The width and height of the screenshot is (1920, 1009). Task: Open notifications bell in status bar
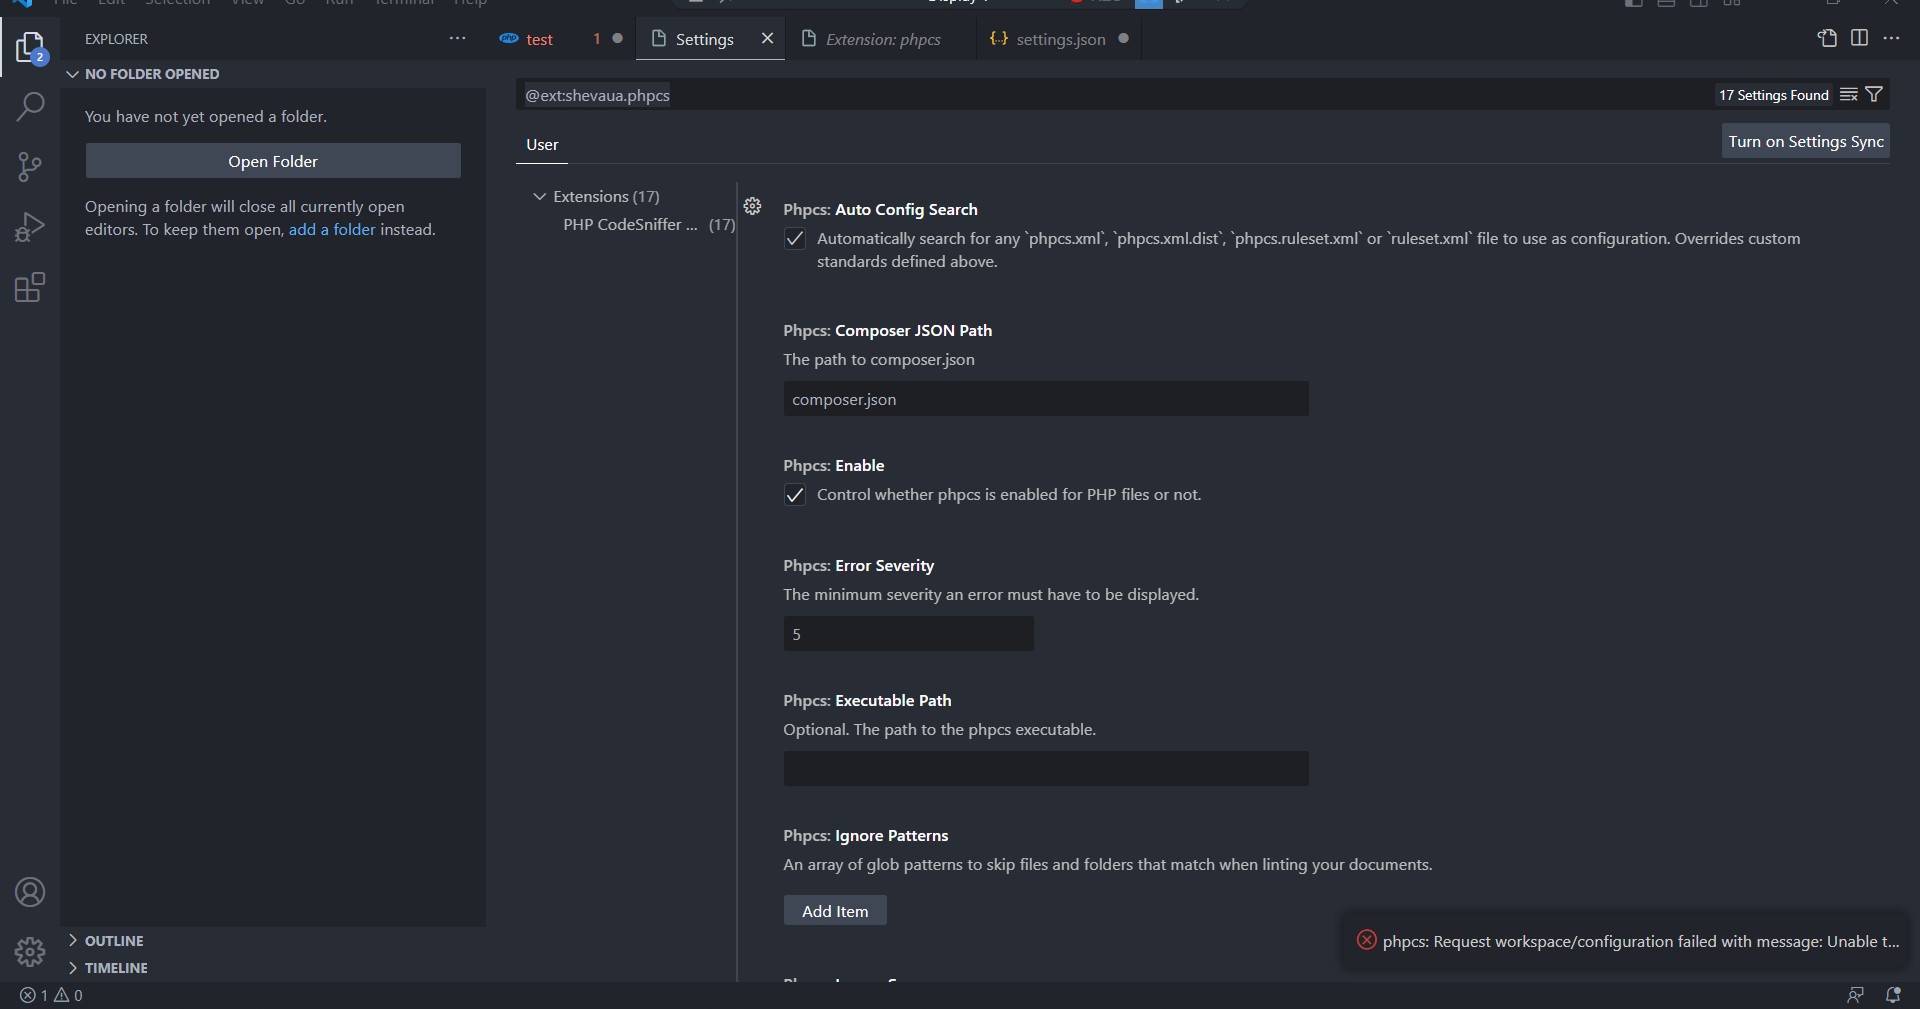point(1893,995)
